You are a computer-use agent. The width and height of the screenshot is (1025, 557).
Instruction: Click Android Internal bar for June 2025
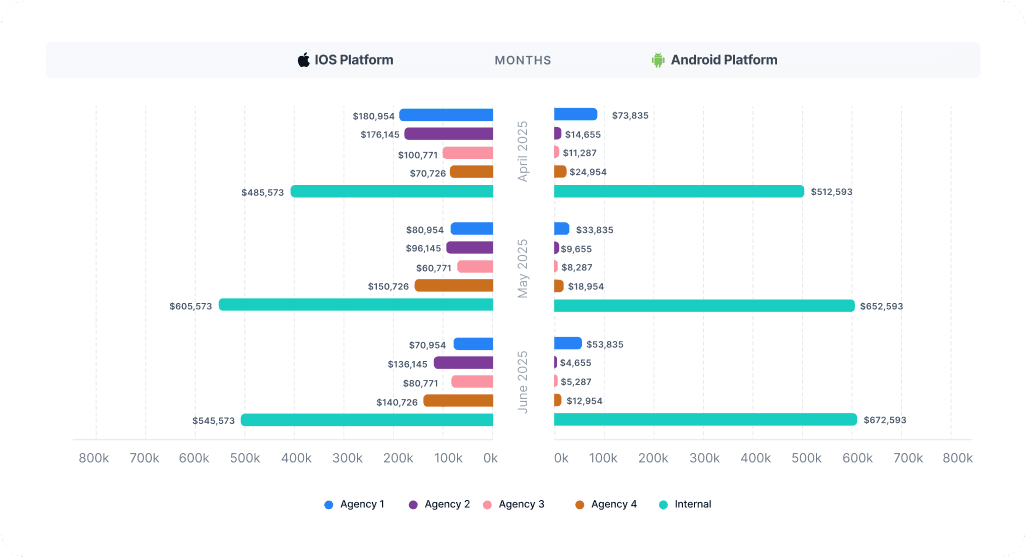pos(705,420)
